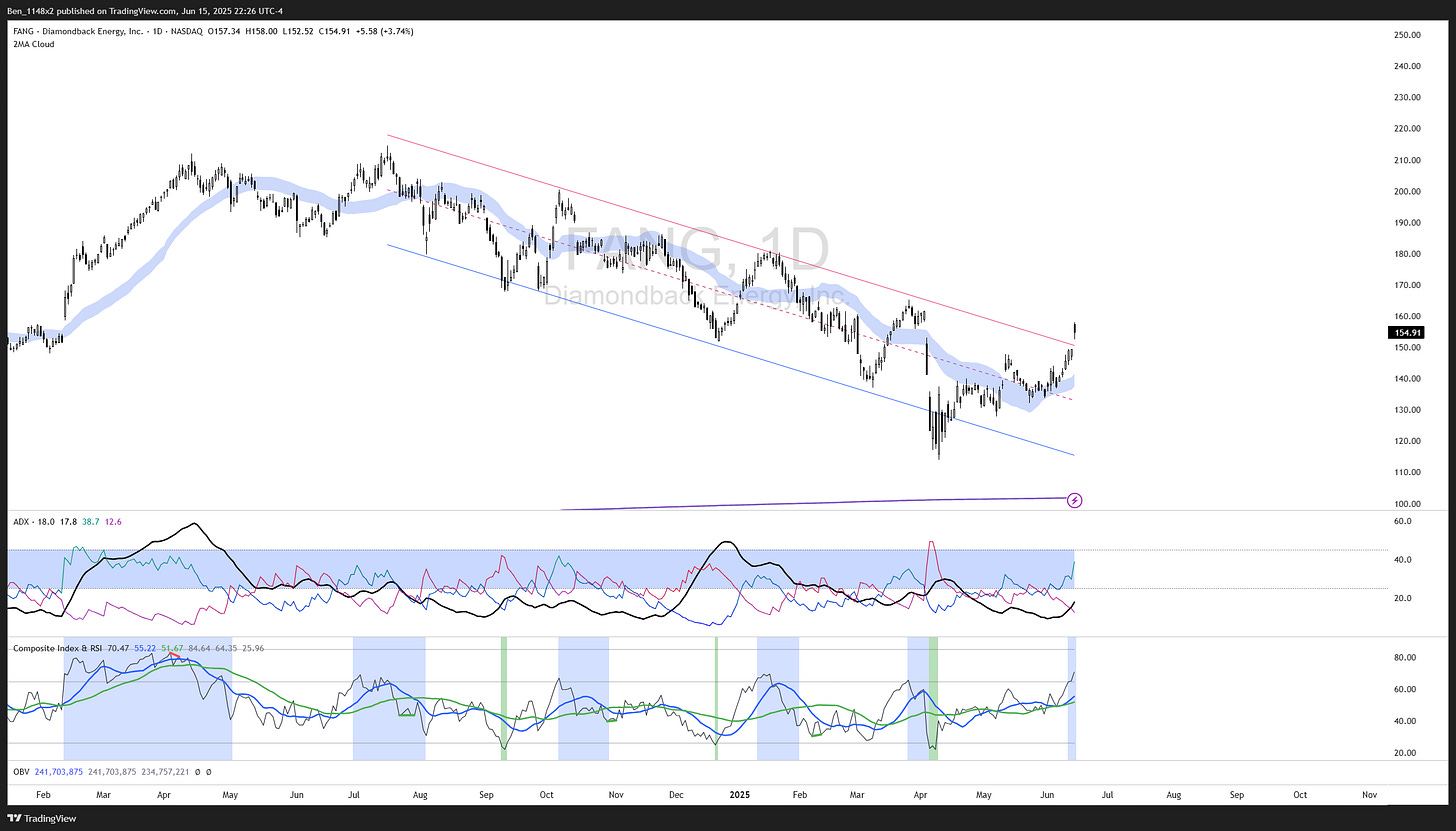Image resolution: width=1456 pixels, height=831 pixels.
Task: Click the 100.00 label on price axis
Action: click(x=1405, y=503)
